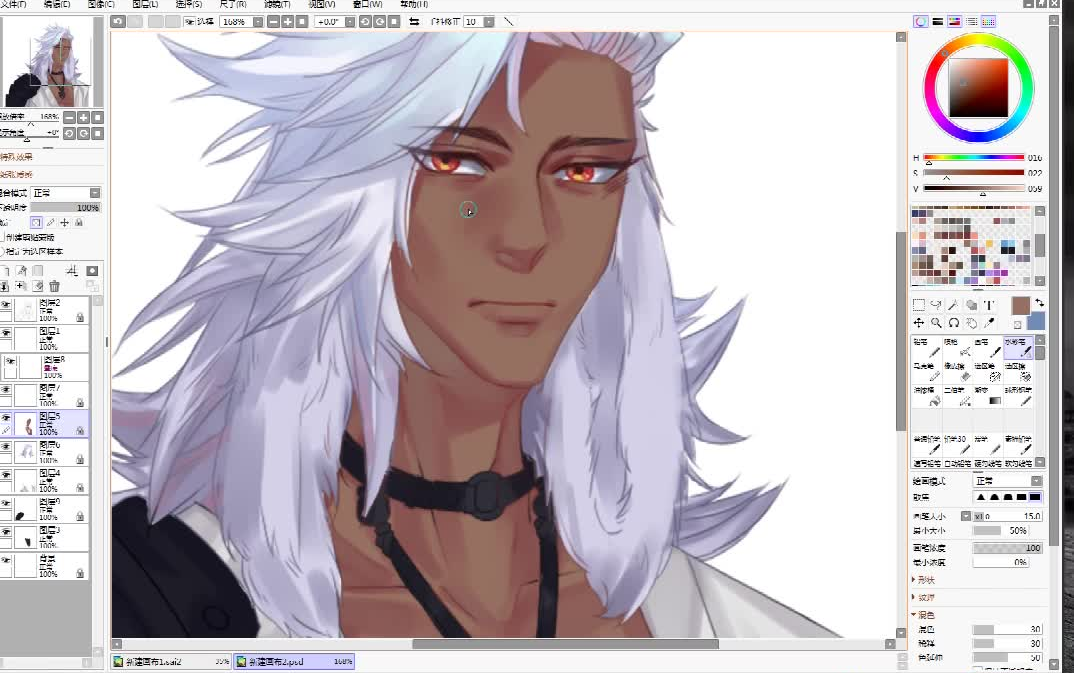Toggle the HSV slider panel icon
1074x673 pixels.
[955, 22]
